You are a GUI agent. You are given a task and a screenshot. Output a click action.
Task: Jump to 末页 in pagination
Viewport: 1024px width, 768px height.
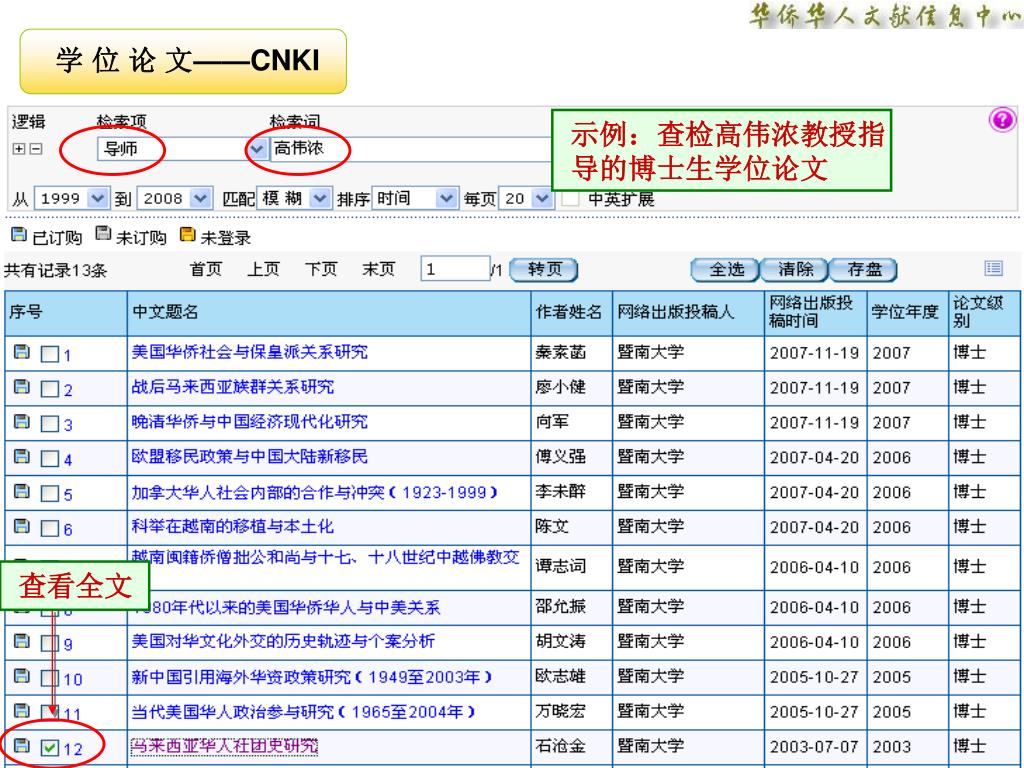tap(378, 269)
